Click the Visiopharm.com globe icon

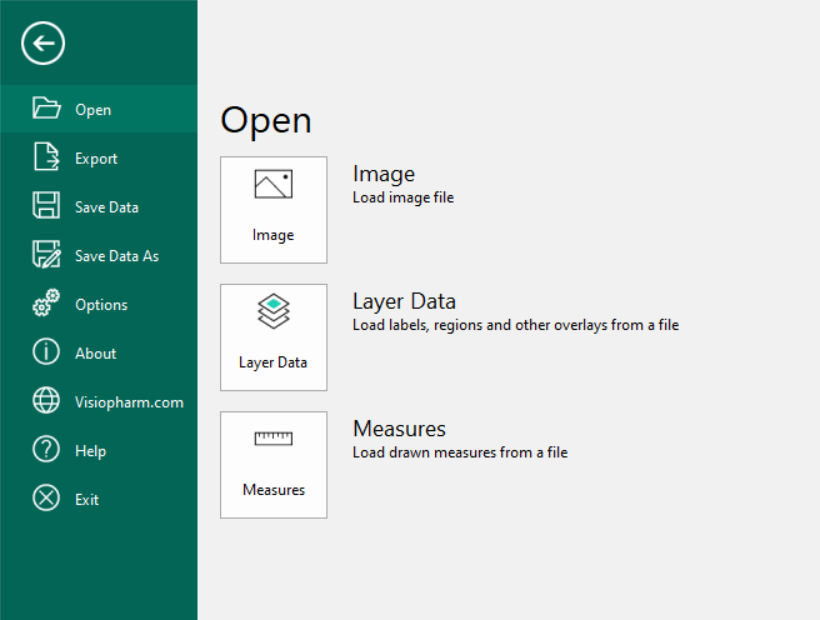(x=47, y=400)
